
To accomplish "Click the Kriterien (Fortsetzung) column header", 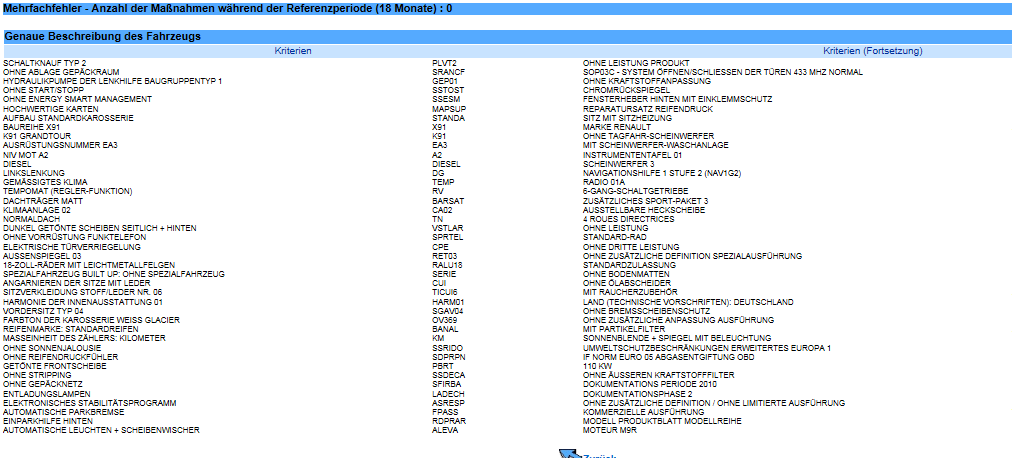I will [872, 50].
